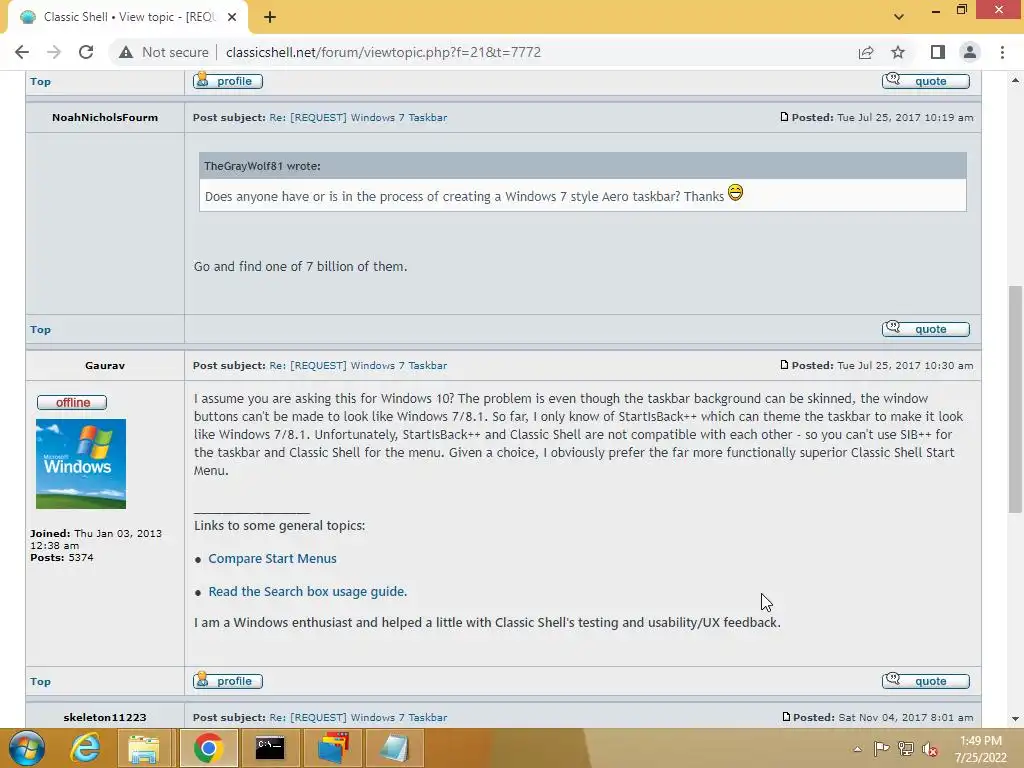This screenshot has width=1024, height=768.
Task: Toggle the browser side panel icon
Action: 938,52
